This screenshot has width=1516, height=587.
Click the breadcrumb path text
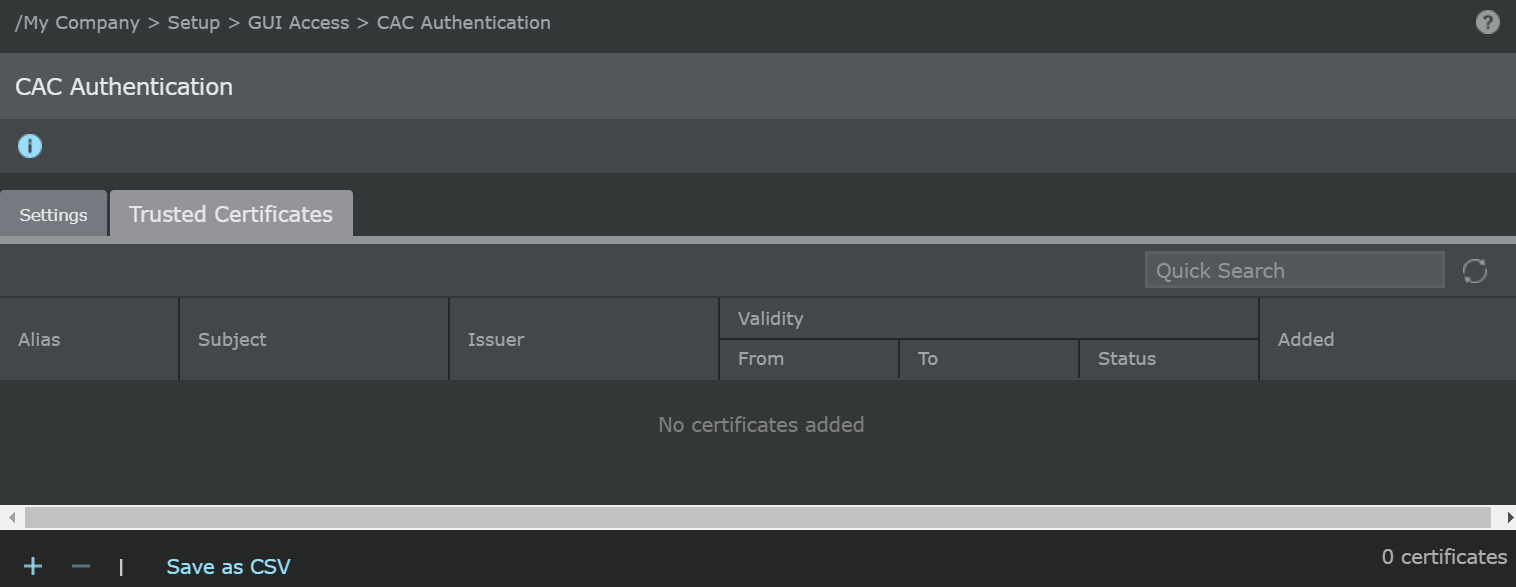(282, 22)
